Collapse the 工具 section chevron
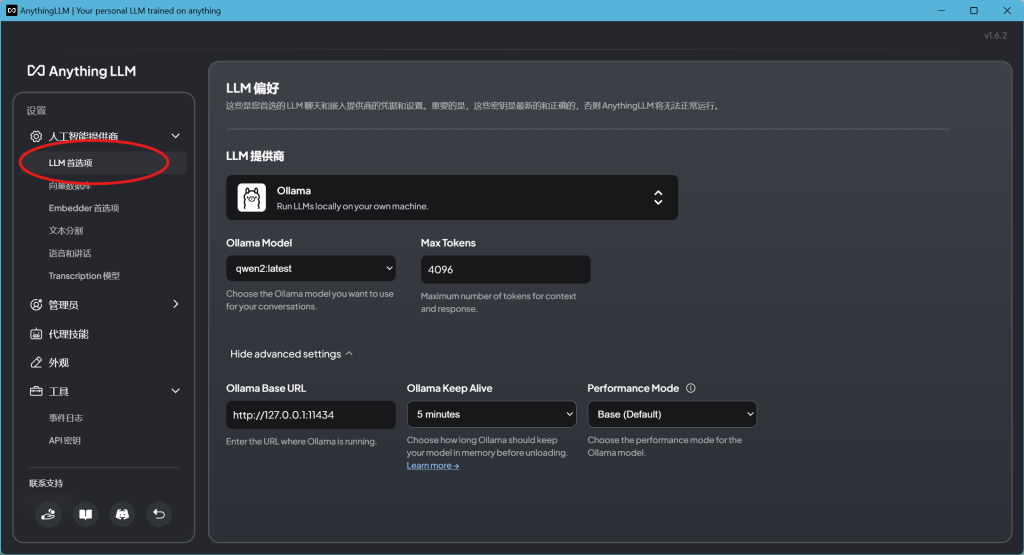This screenshot has width=1024, height=555. [x=176, y=391]
